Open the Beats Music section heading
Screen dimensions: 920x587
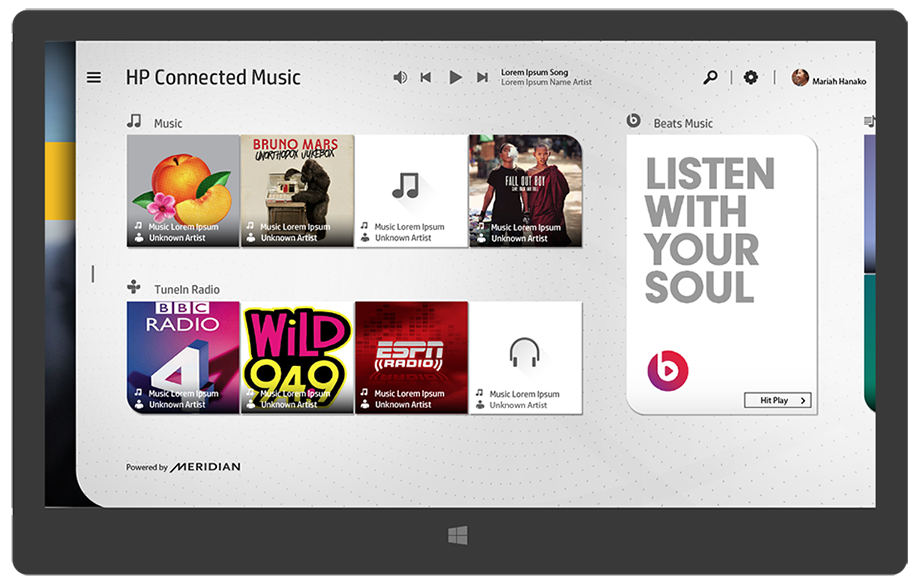683,123
